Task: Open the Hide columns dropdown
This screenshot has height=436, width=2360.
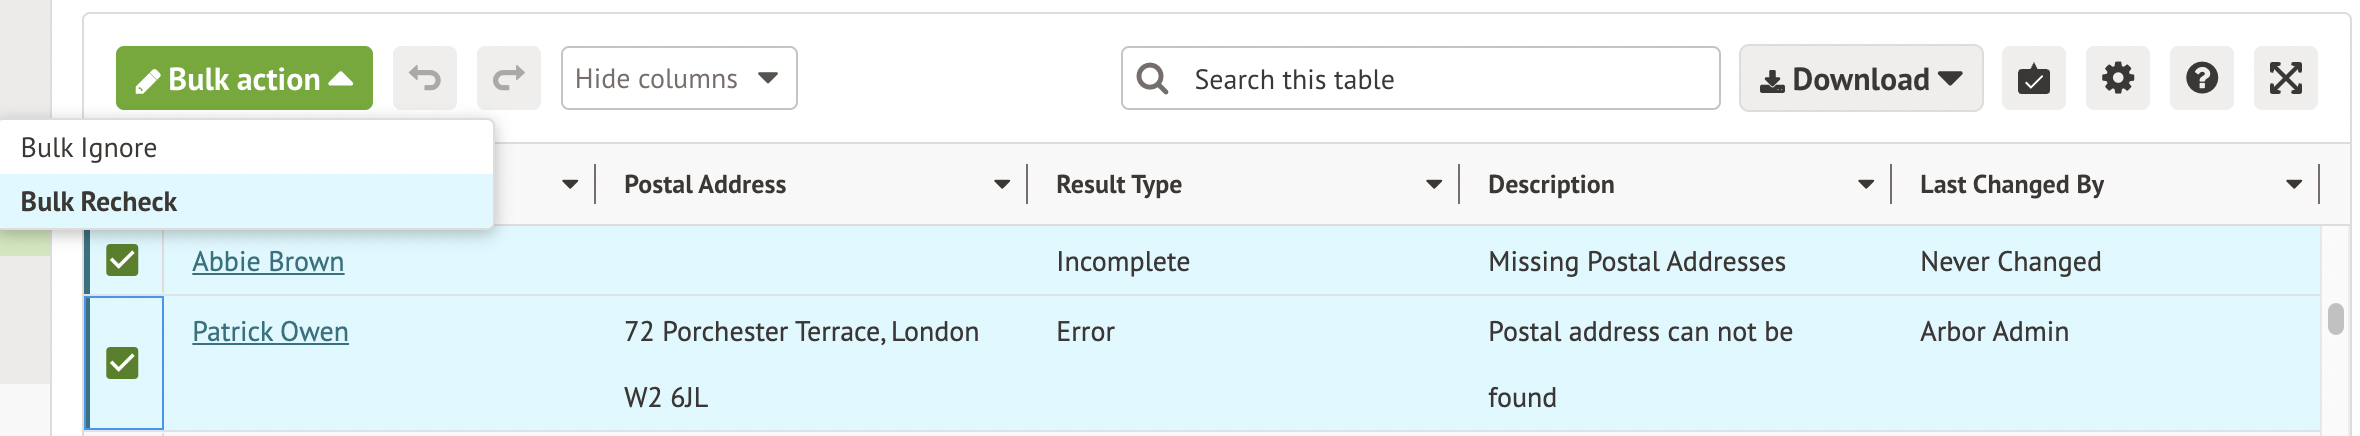Action: (678, 78)
